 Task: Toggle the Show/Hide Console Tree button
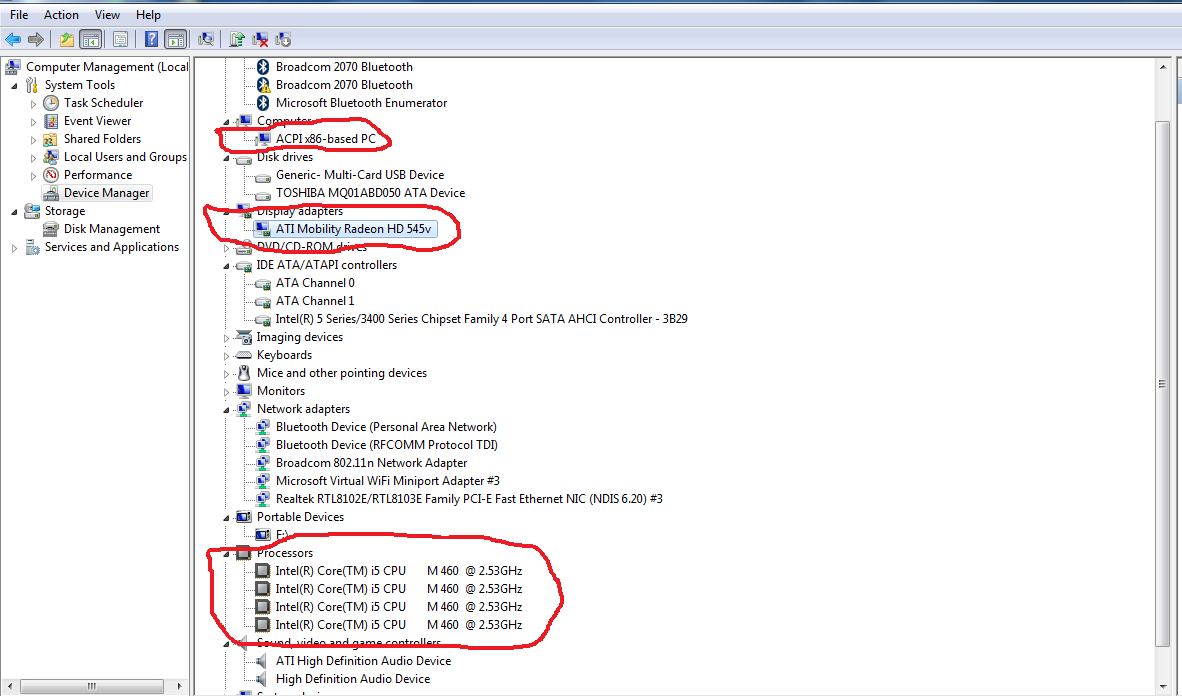tap(91, 39)
